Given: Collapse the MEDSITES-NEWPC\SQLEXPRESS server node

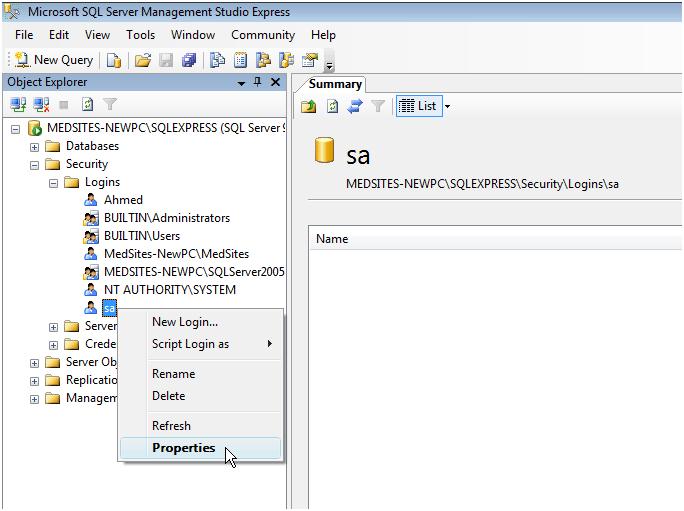Looking at the screenshot, I should click(x=16, y=129).
